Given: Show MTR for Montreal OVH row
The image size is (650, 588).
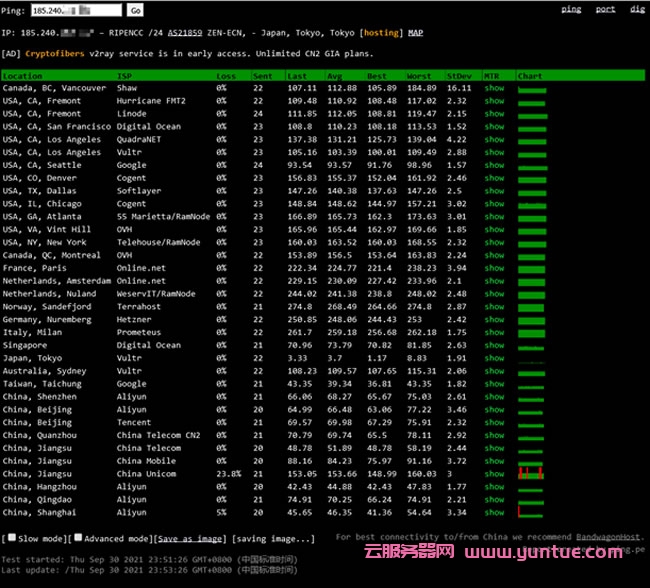Looking at the screenshot, I should [x=494, y=255].
